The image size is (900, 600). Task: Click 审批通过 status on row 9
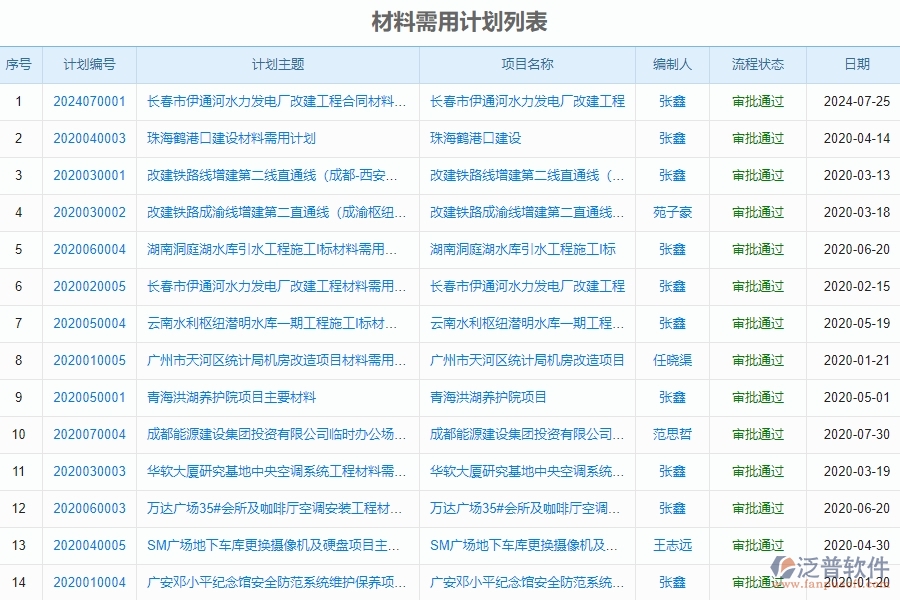coord(757,397)
